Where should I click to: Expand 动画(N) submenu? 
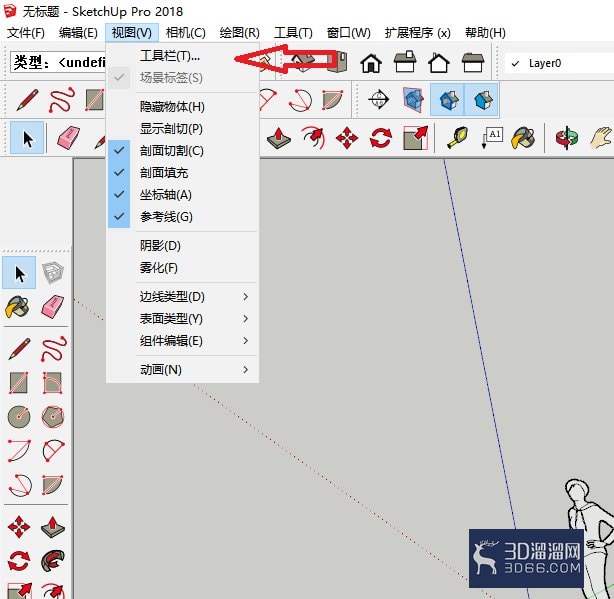(x=182, y=370)
